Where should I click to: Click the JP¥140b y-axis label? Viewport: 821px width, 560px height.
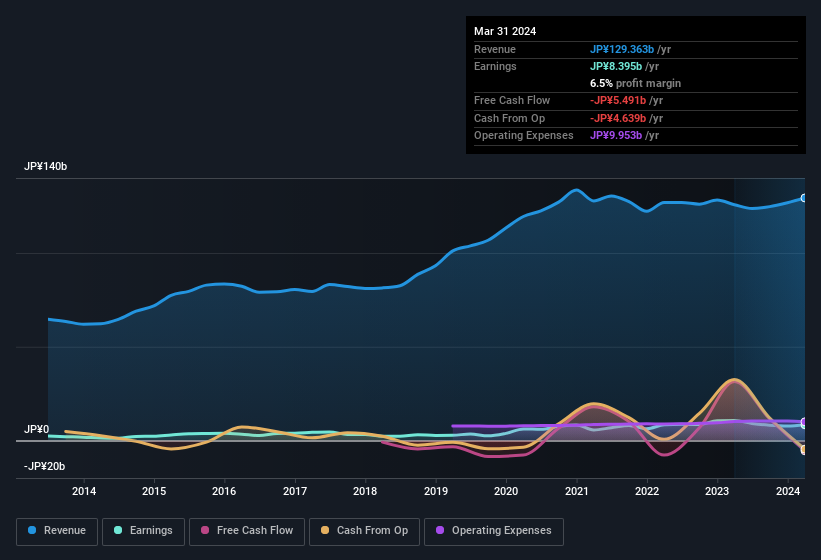46,166
